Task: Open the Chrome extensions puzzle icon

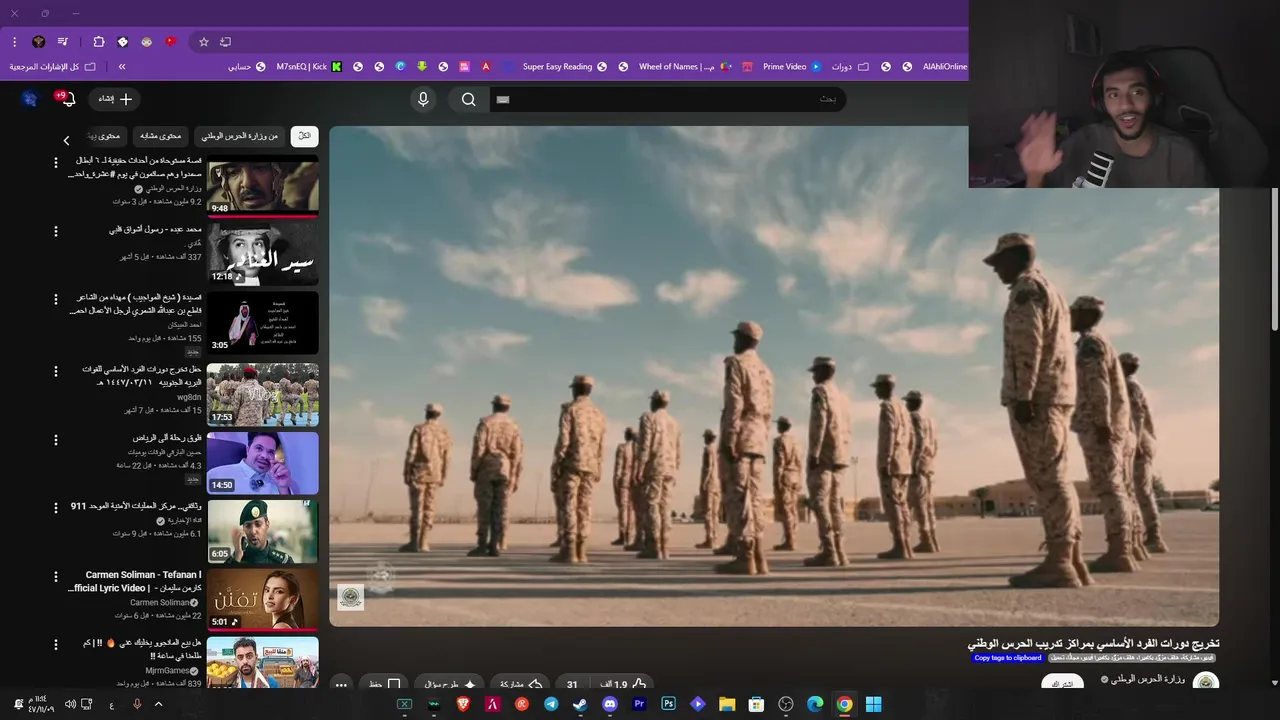Action: [98, 42]
